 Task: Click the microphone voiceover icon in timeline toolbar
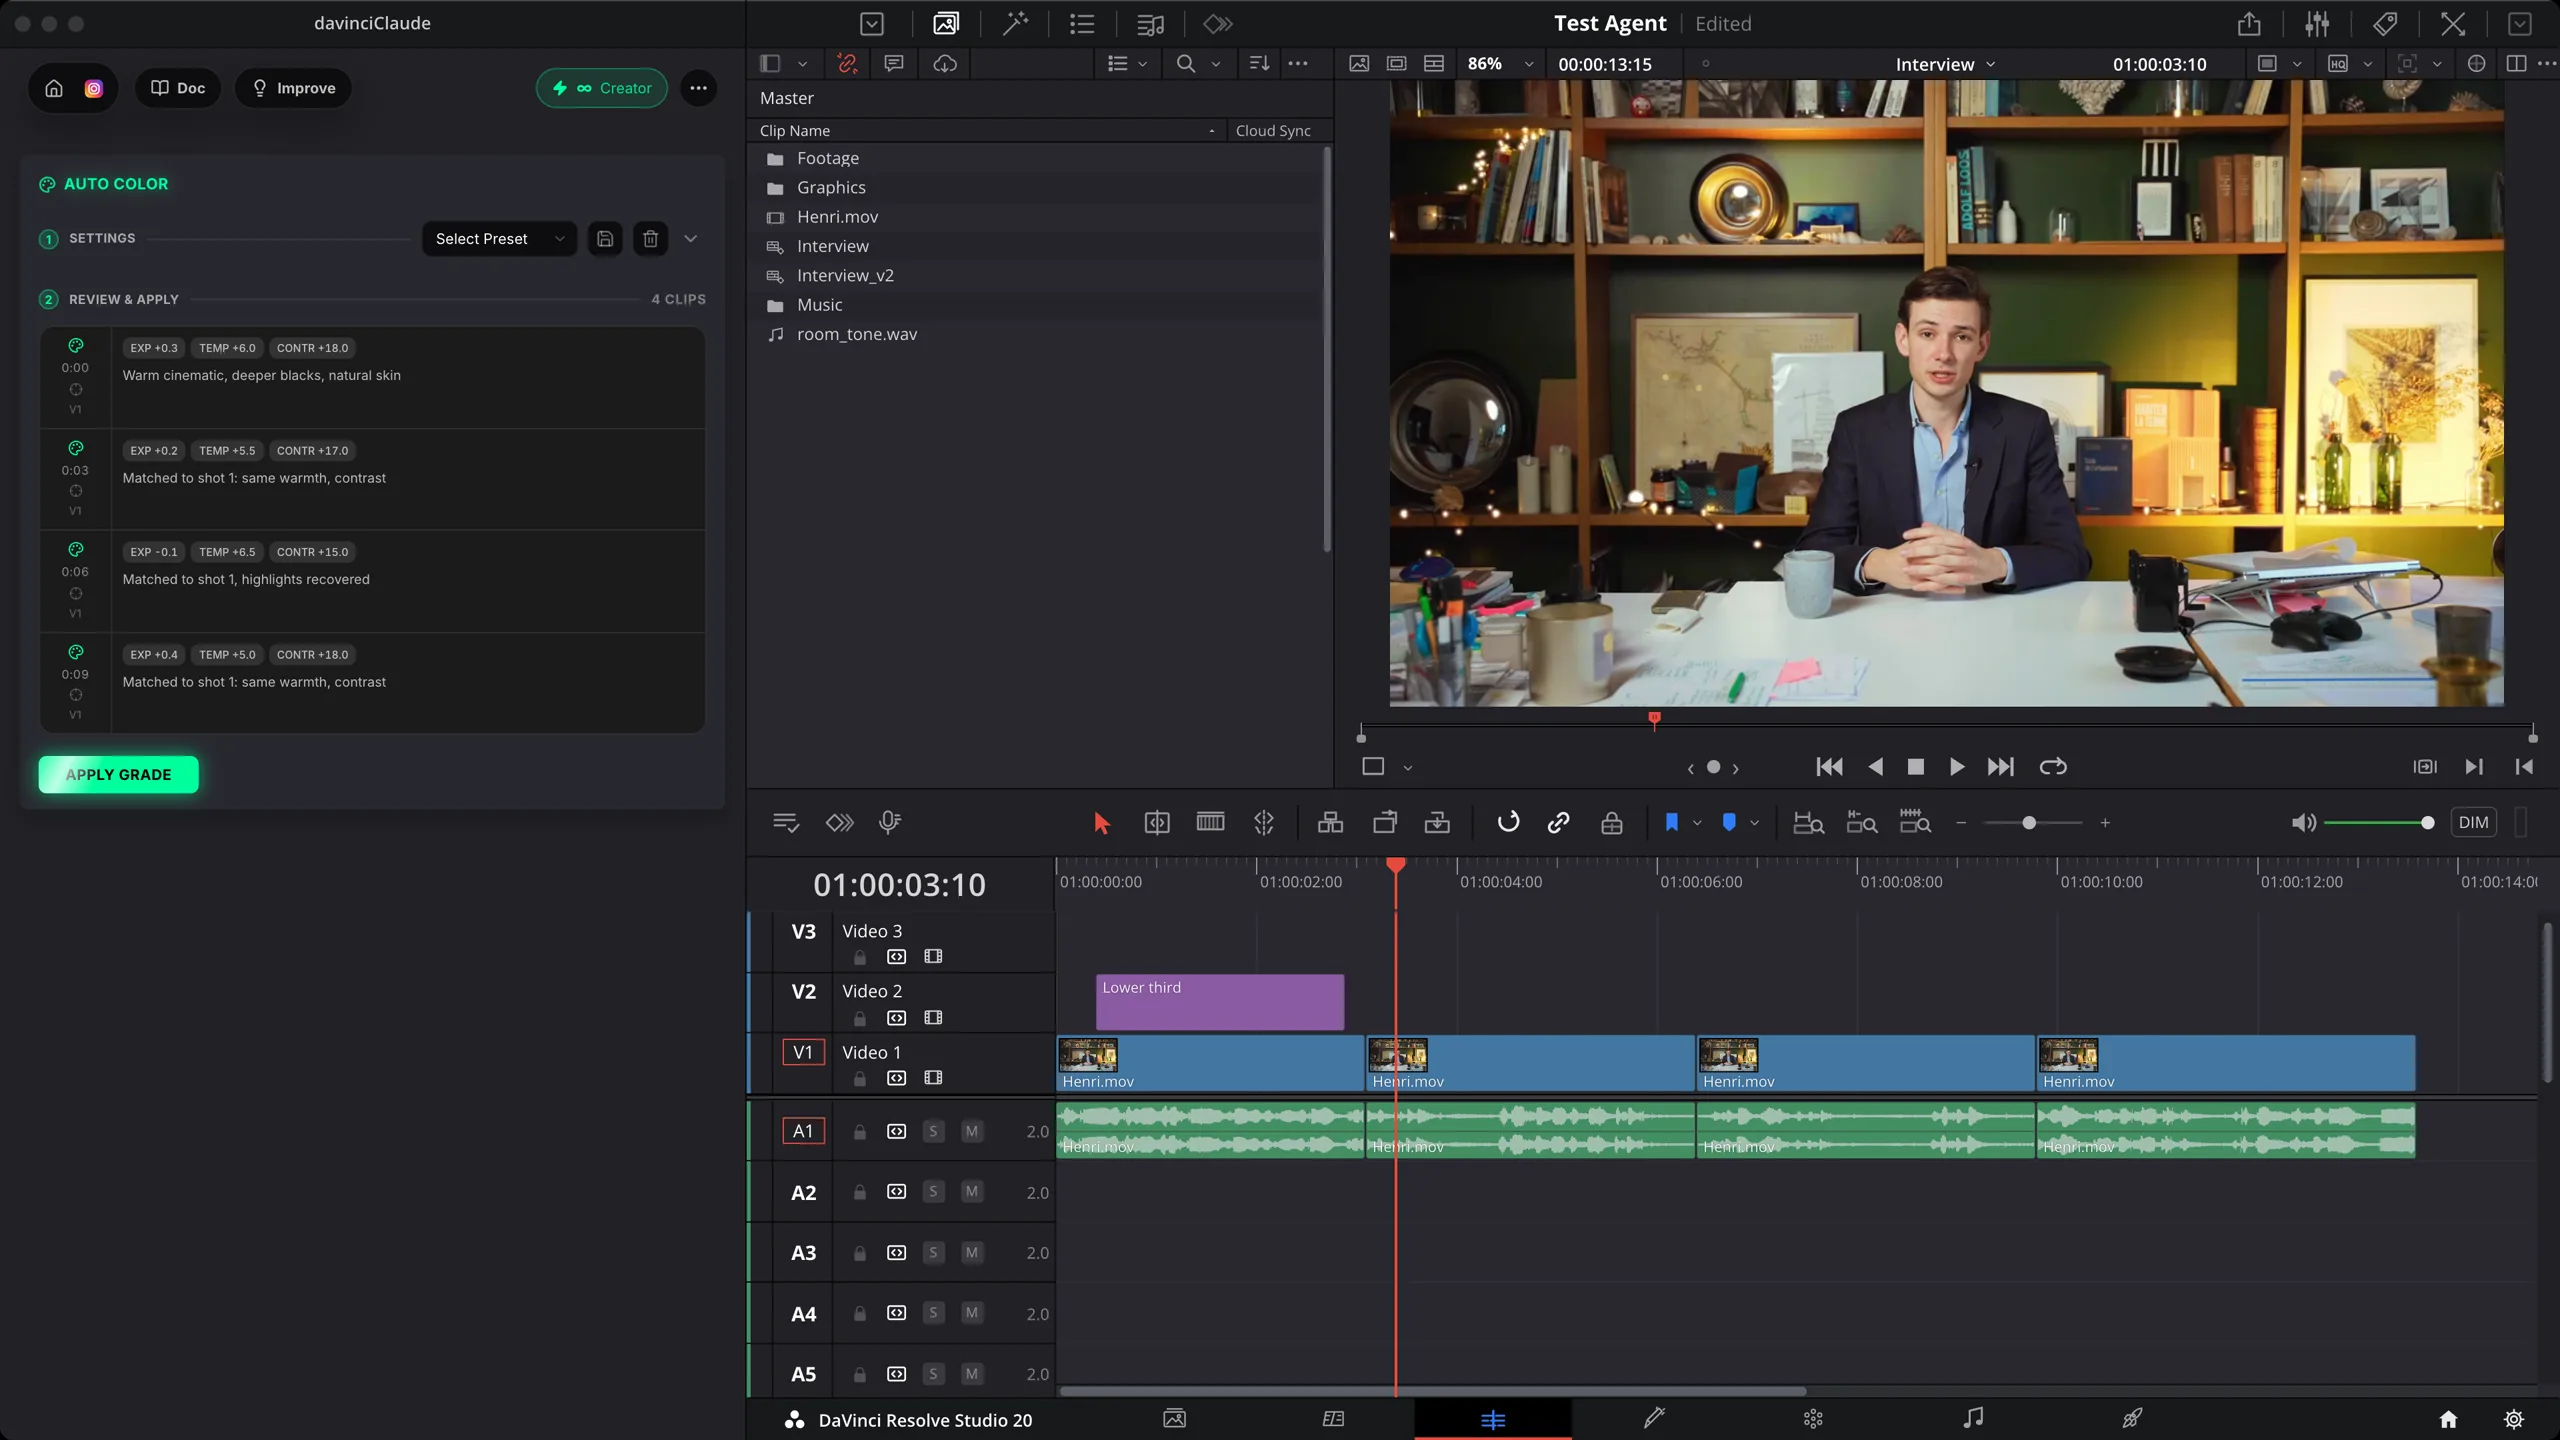(889, 823)
